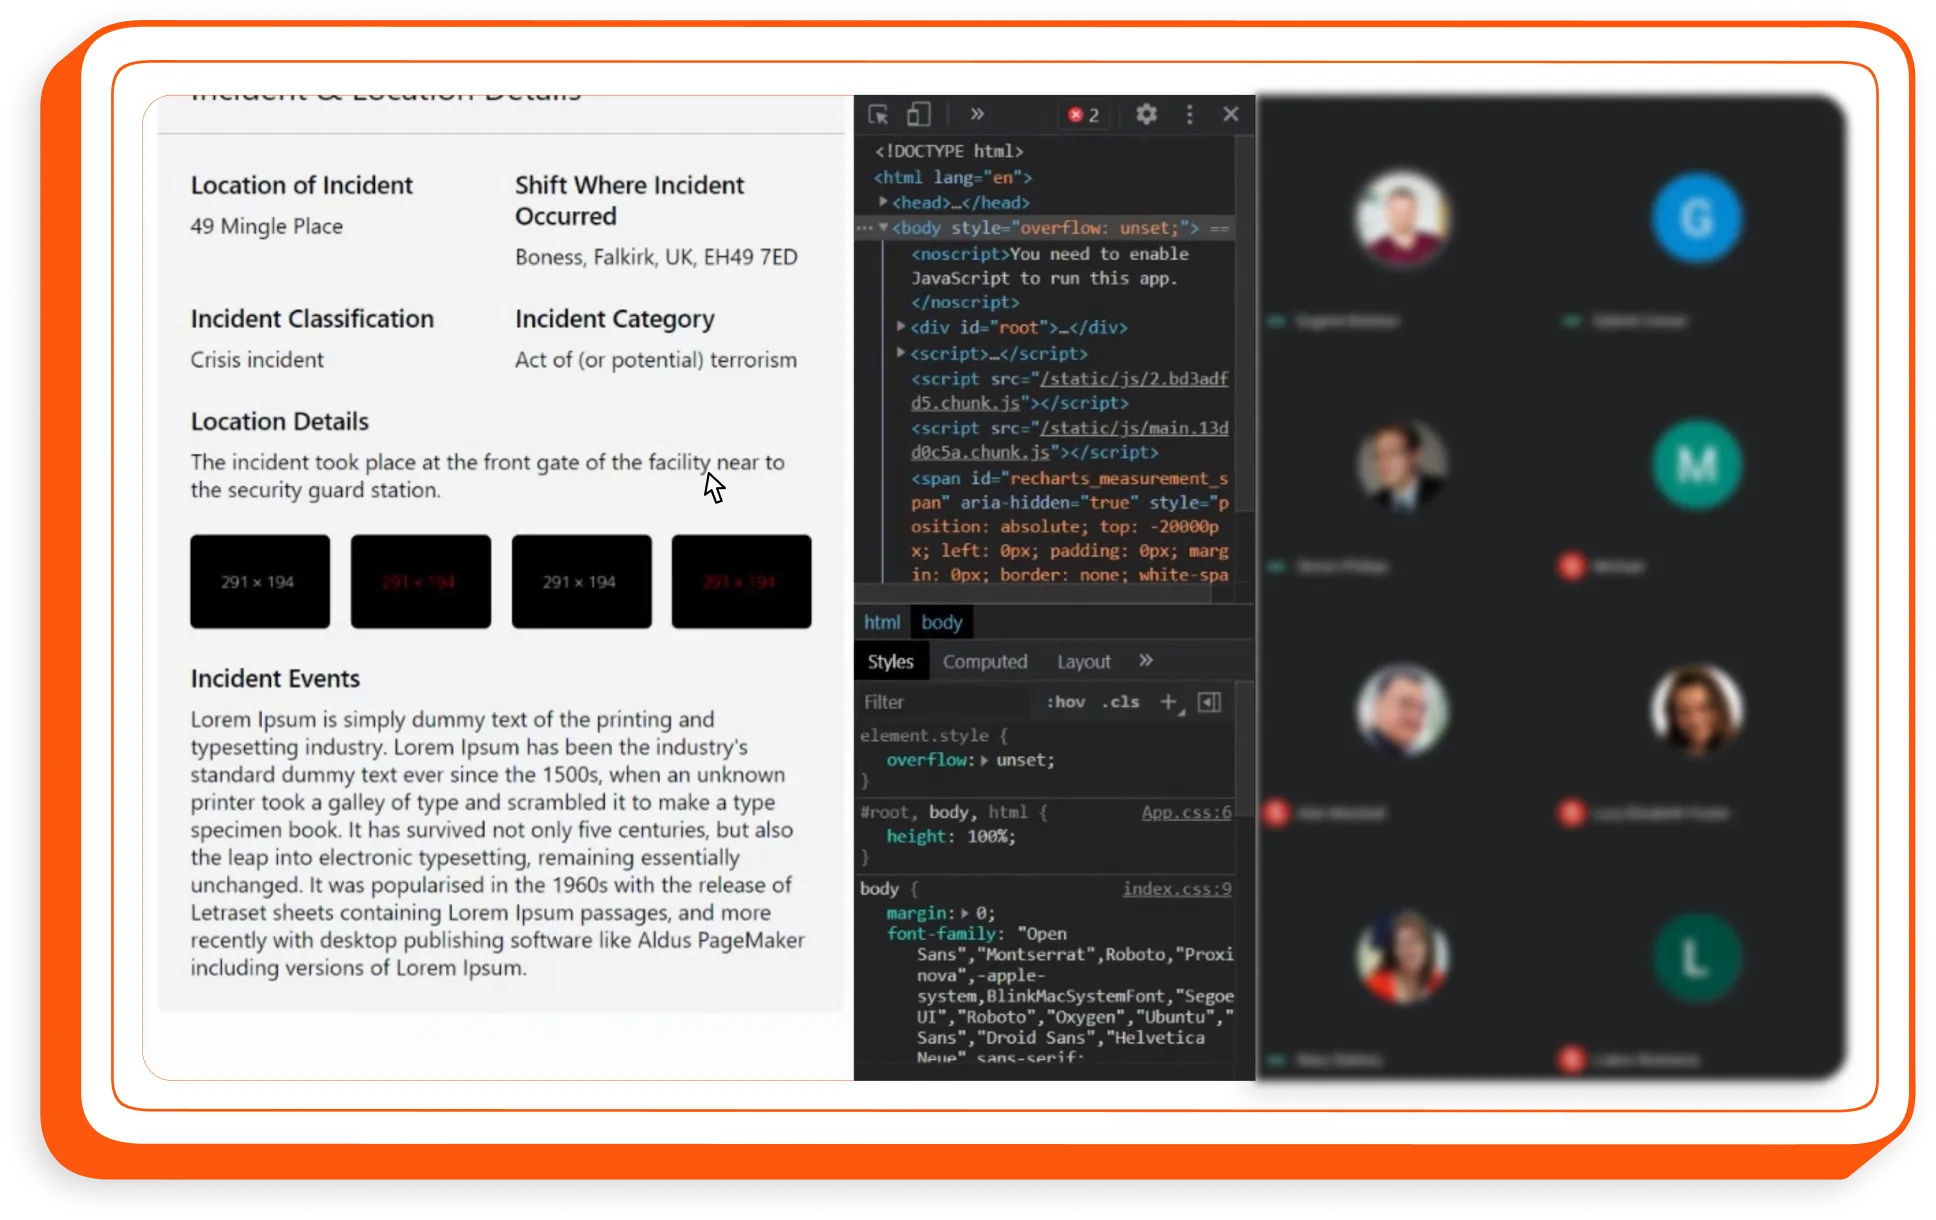Open the DevTools three-dot menu
Screen dimensions: 1936x1220
point(1189,114)
